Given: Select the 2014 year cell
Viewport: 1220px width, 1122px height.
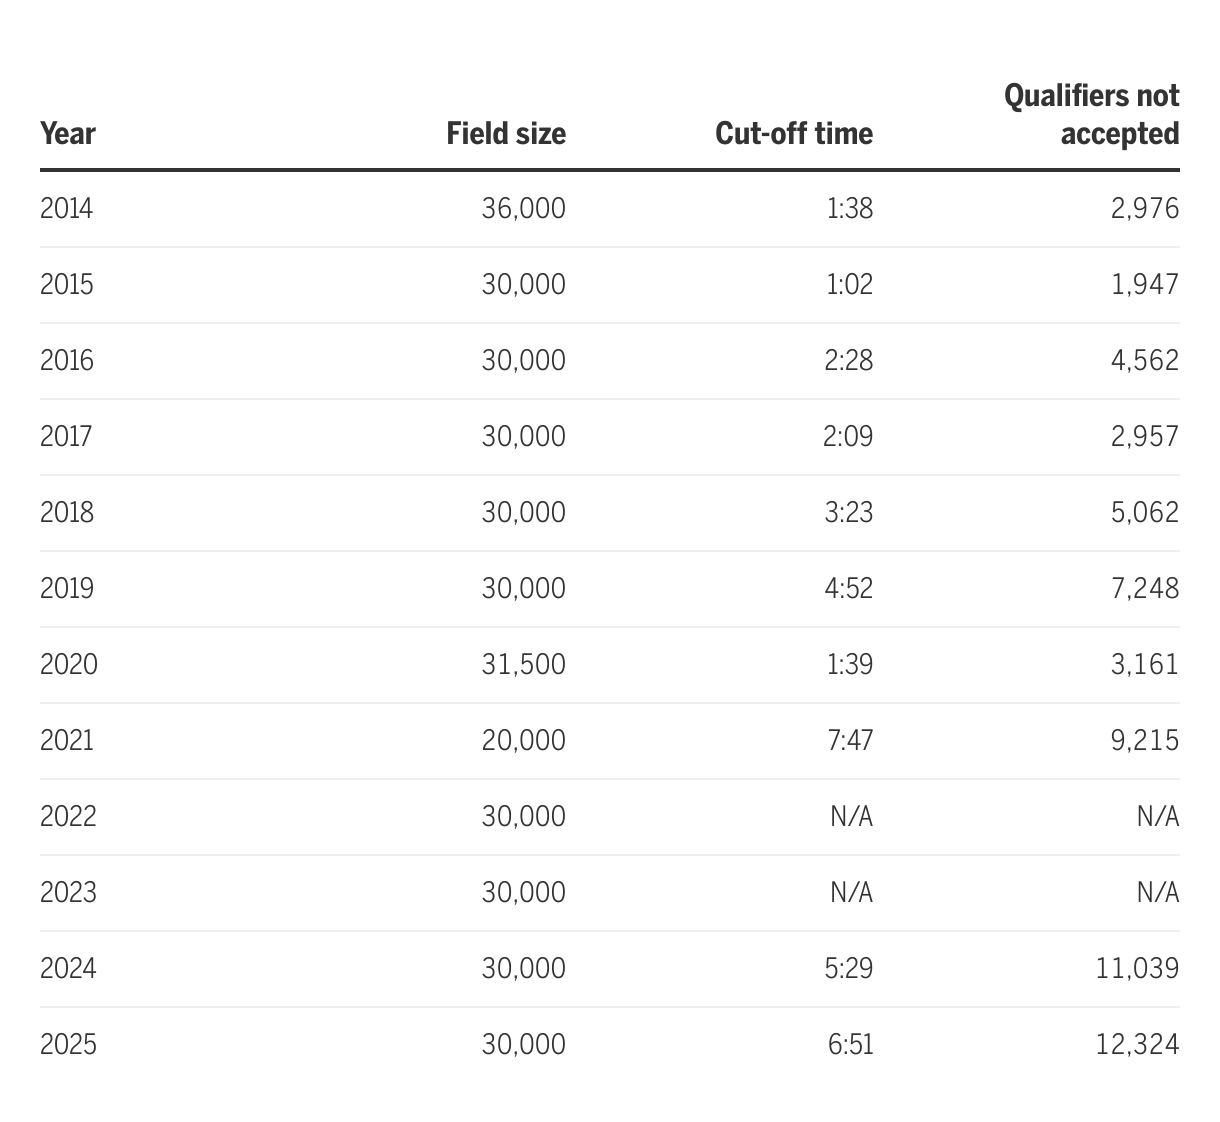Looking at the screenshot, I should point(66,209).
